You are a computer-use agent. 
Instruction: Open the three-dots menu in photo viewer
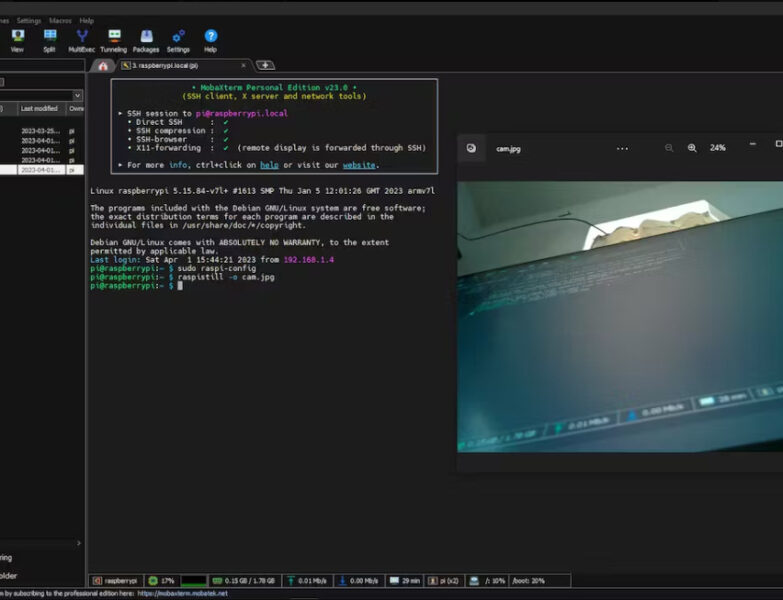622,148
